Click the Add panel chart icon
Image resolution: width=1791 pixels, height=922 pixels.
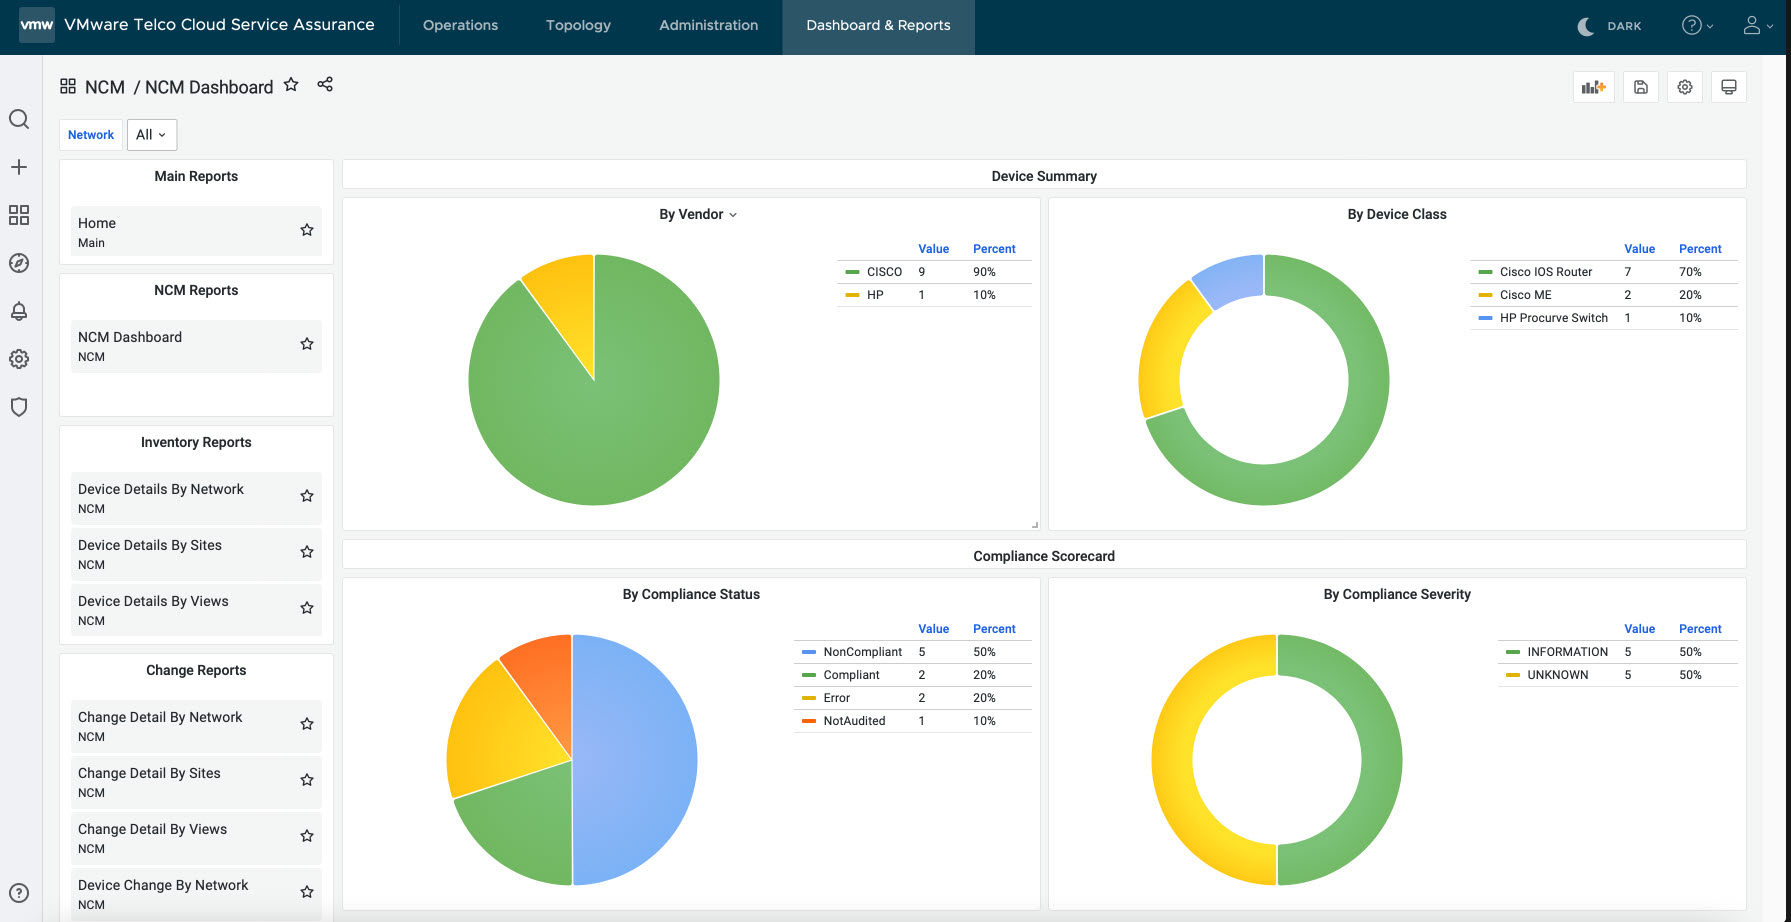tap(1593, 87)
